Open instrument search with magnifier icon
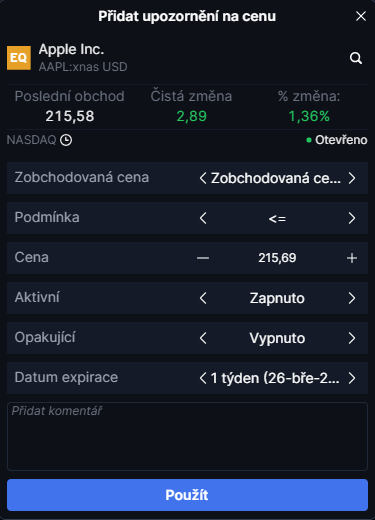 tap(356, 58)
